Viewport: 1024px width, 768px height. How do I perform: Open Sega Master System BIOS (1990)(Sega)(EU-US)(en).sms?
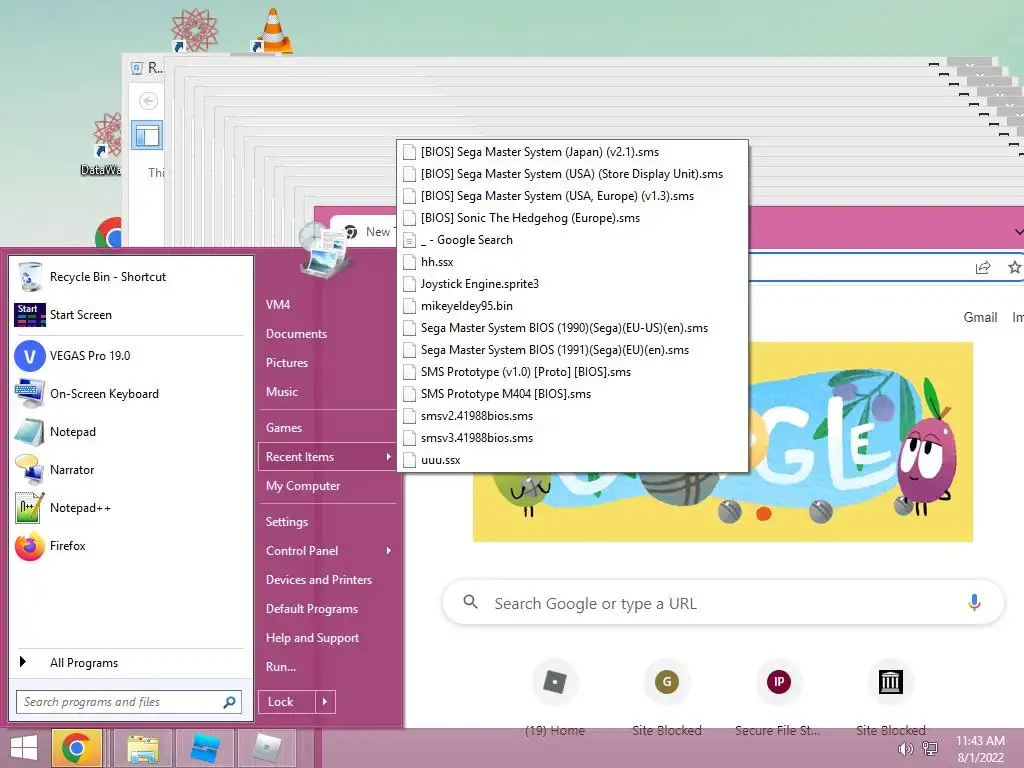pyautogui.click(x=572, y=328)
